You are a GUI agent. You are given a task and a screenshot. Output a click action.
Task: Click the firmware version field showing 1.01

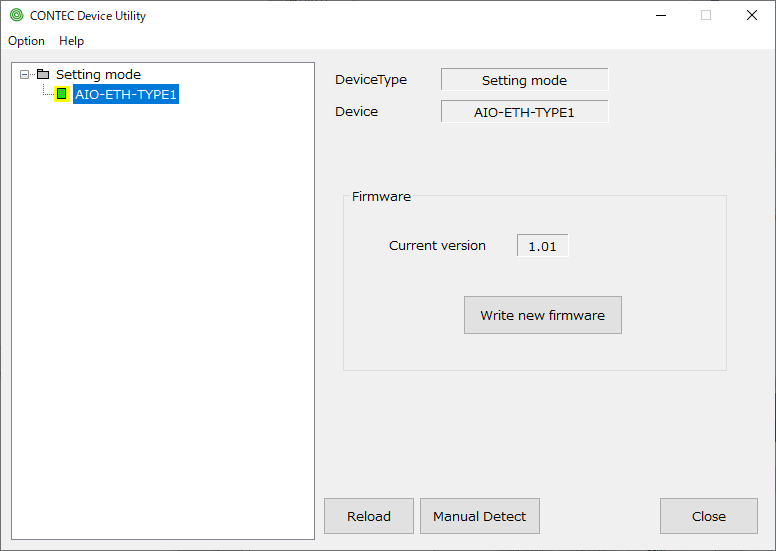(542, 246)
